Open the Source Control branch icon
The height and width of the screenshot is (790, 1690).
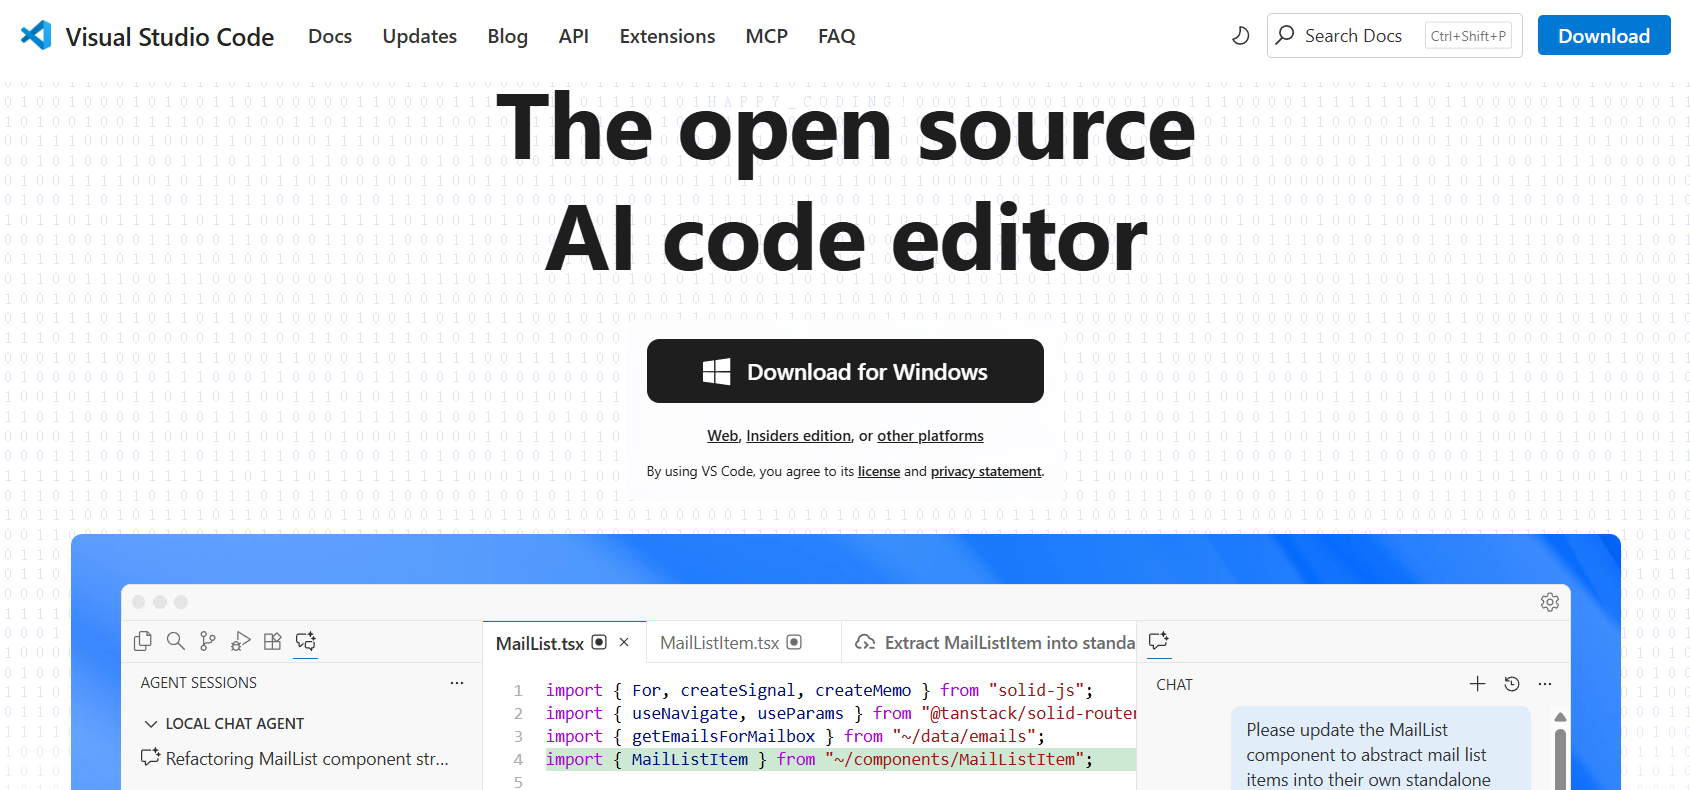[x=207, y=641]
